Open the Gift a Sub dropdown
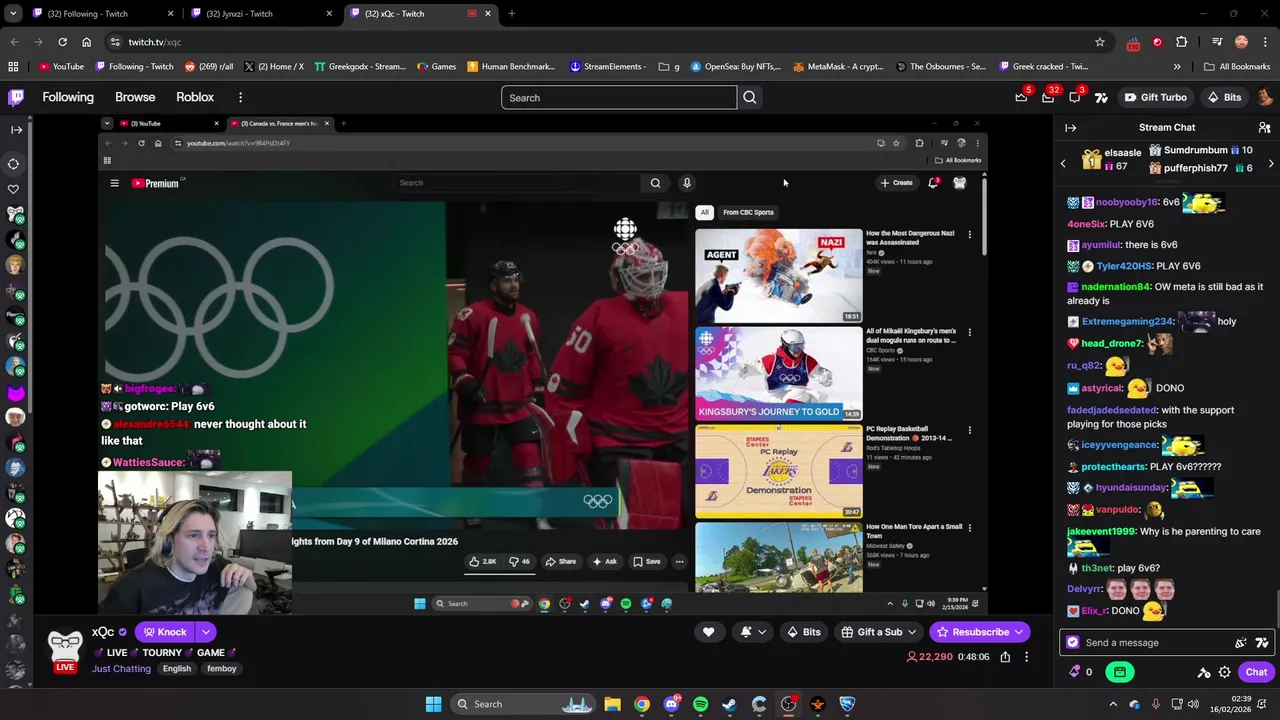The width and height of the screenshot is (1280, 720). point(879,632)
